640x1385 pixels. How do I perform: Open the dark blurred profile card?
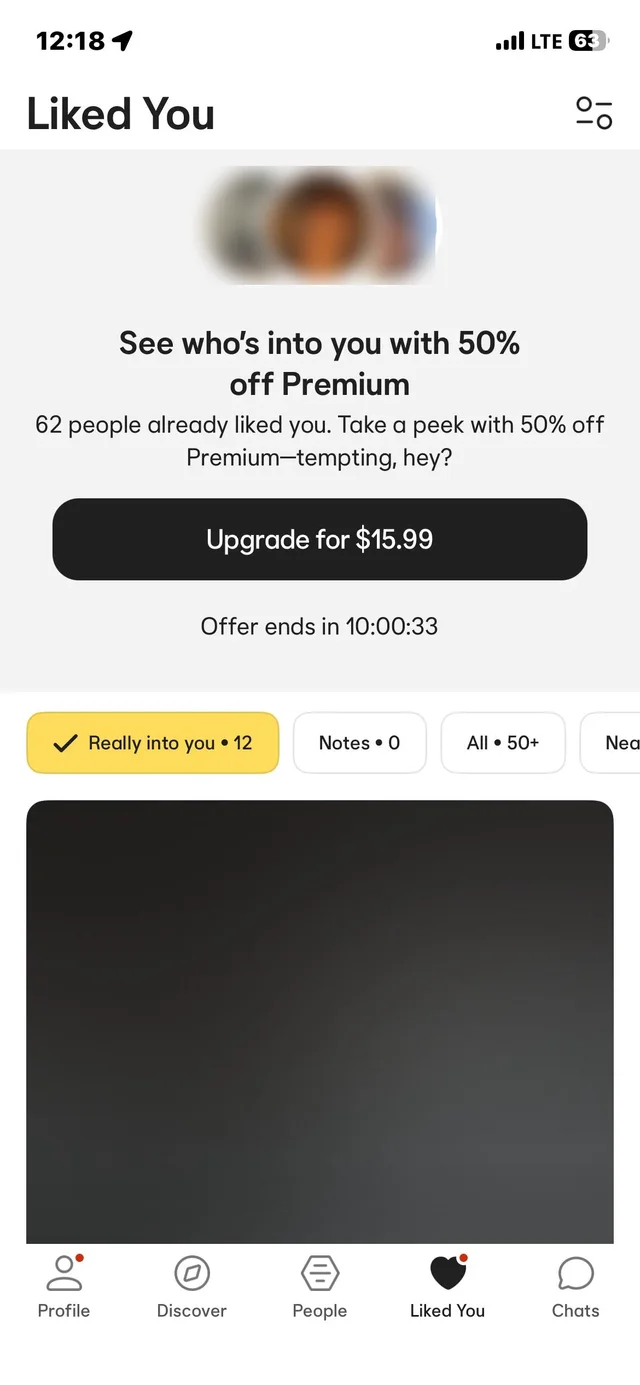[320, 1022]
